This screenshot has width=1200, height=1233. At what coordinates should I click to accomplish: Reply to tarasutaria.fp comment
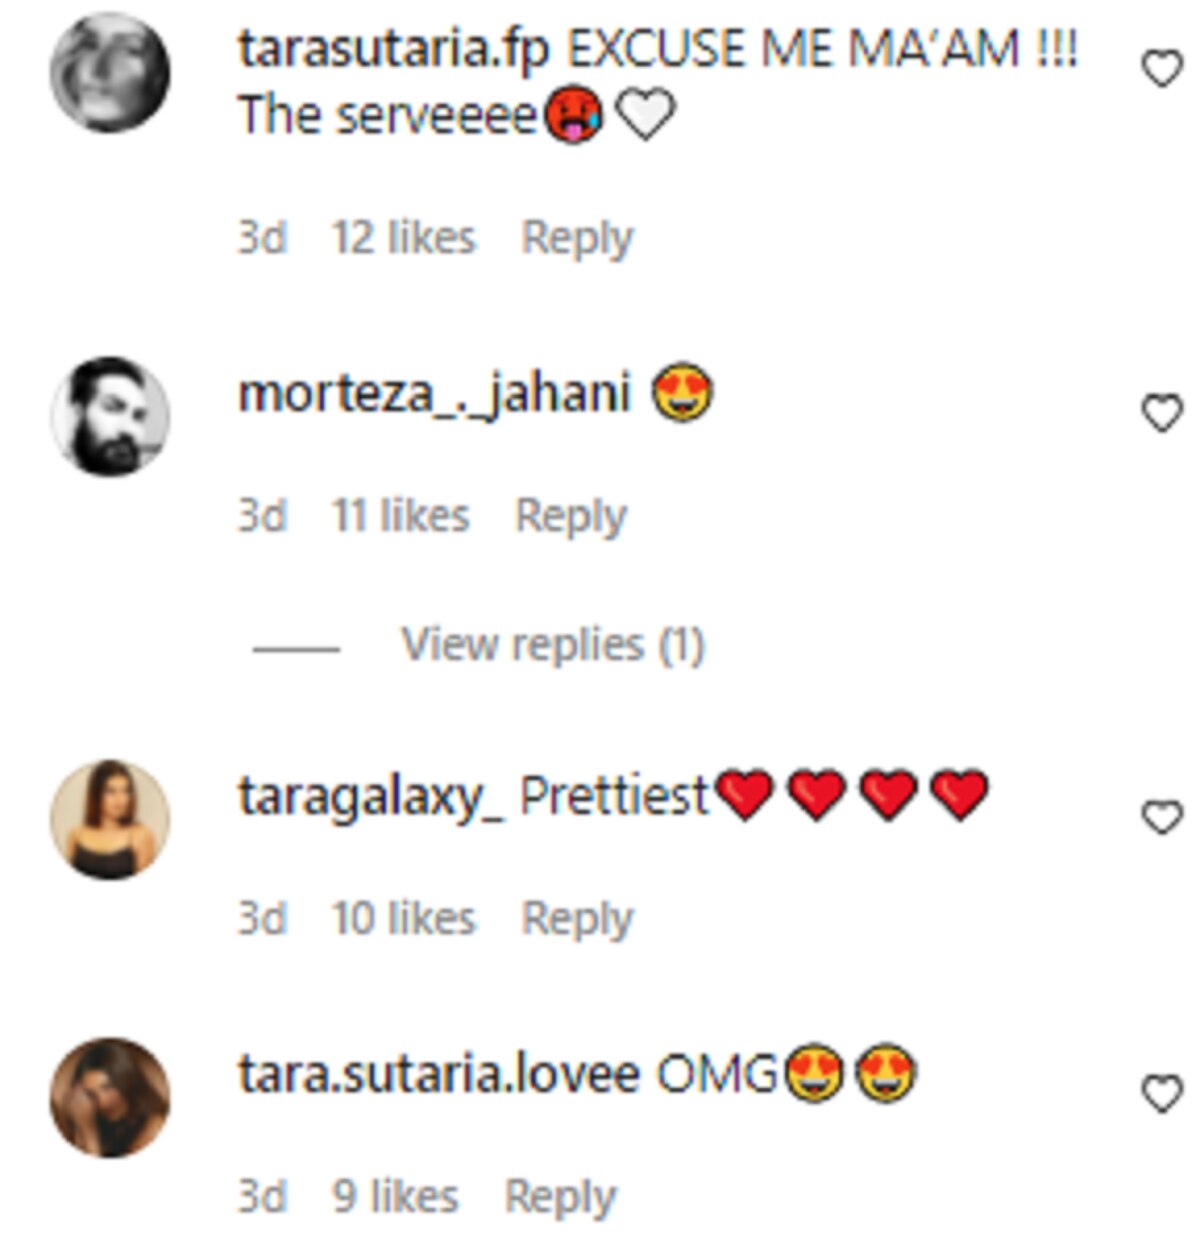[577, 239]
